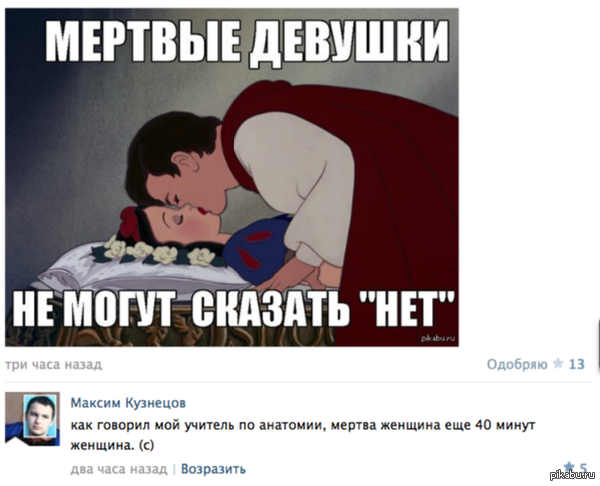Open the like count showing 13

(577, 364)
